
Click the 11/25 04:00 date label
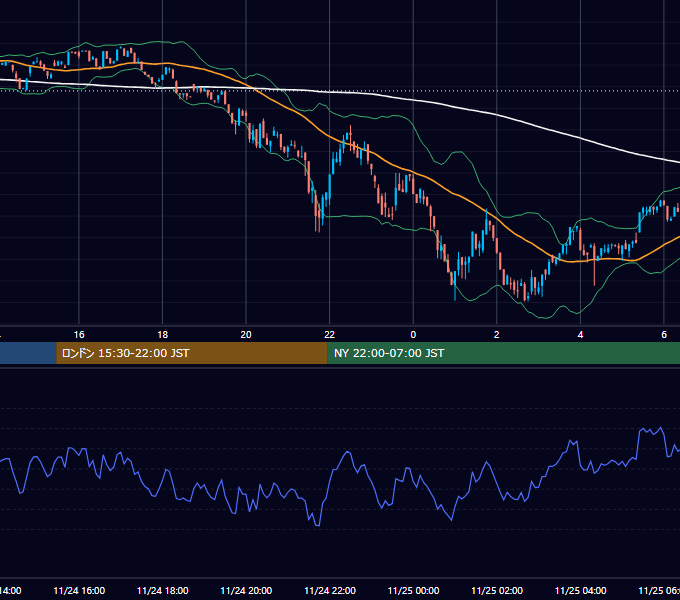pyautogui.click(x=581, y=591)
